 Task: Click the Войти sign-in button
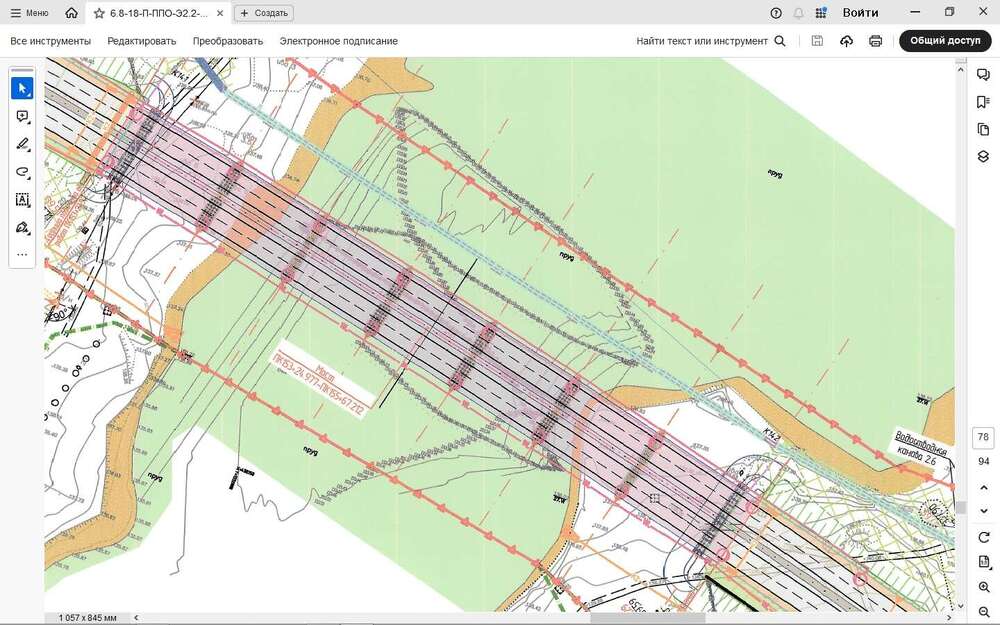click(x=860, y=13)
